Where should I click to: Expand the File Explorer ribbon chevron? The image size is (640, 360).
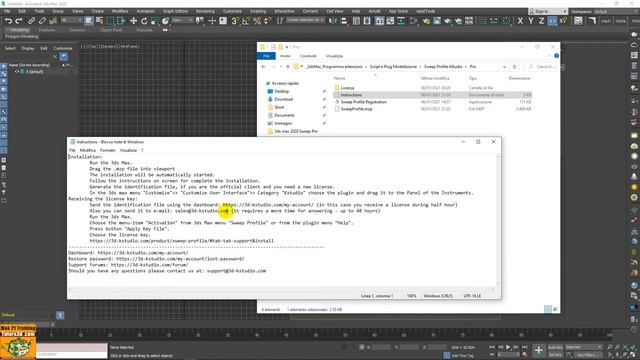[549, 56]
